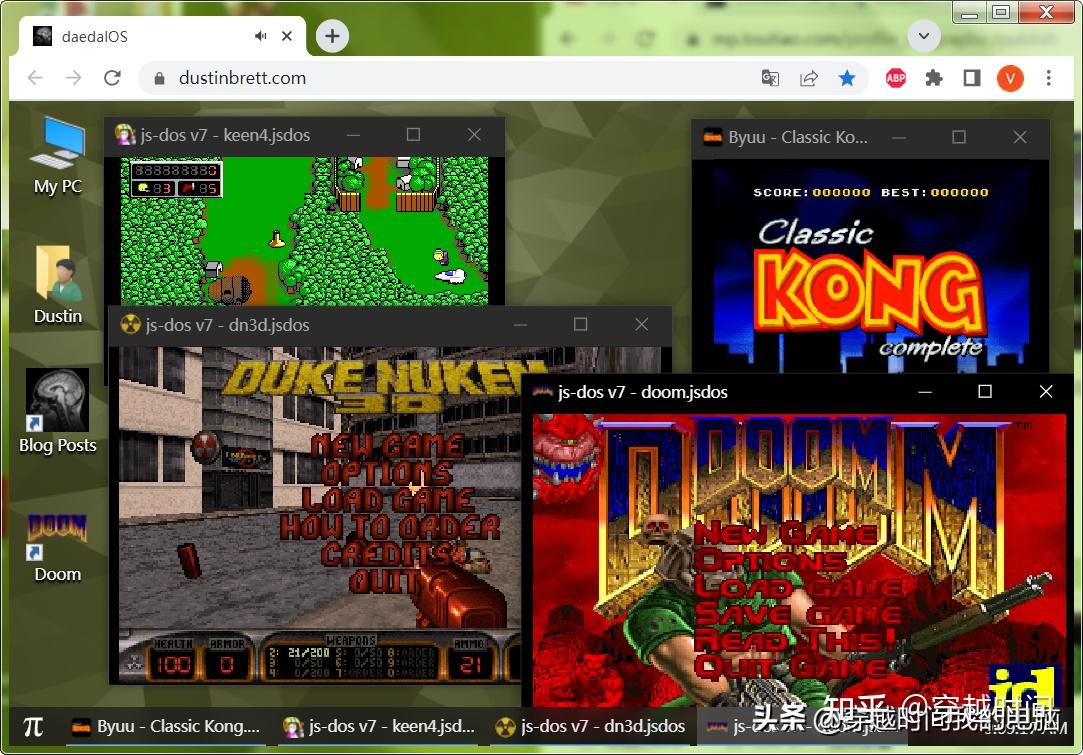Open the profile avatar menu
Screen dimensions: 1083x755
pos(1010,78)
